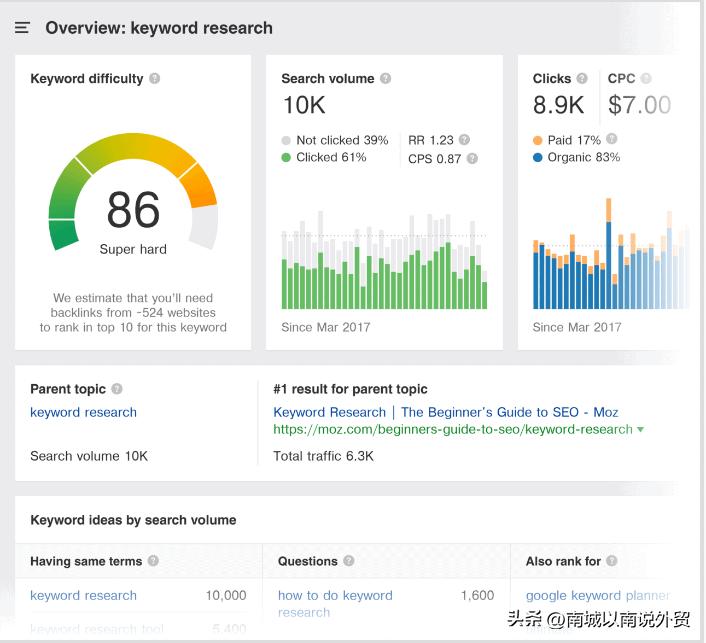706x643 pixels.
Task: Click the Also rank for help icon
Action: pos(612,561)
